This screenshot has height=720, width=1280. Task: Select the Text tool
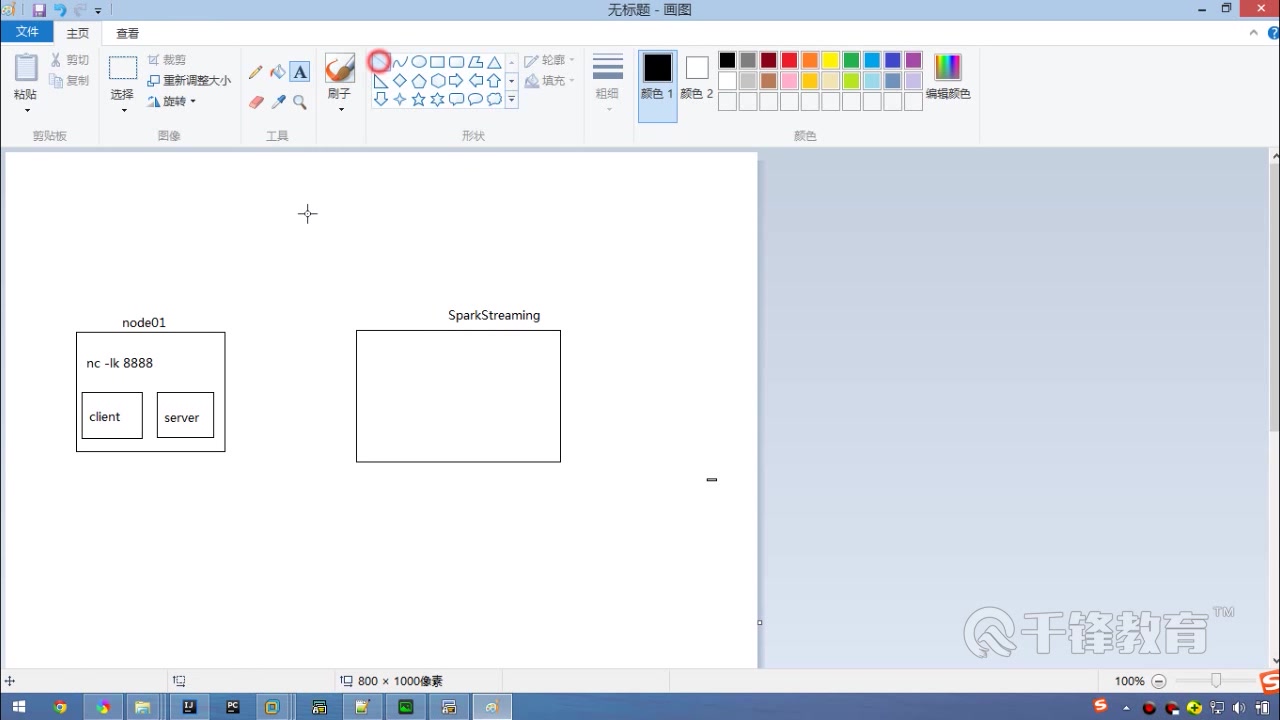[x=300, y=72]
